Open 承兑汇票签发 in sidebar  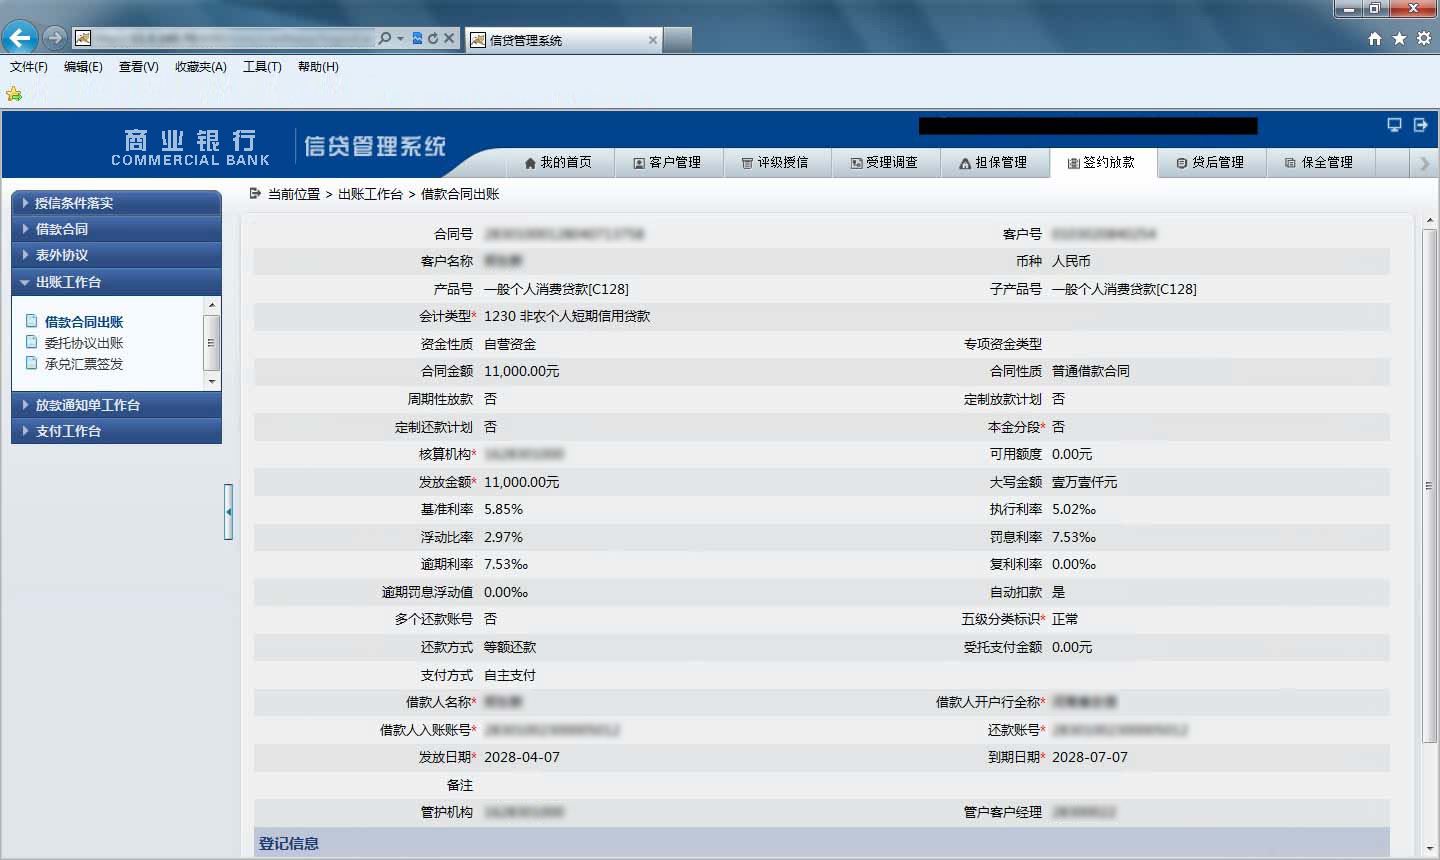(x=84, y=364)
